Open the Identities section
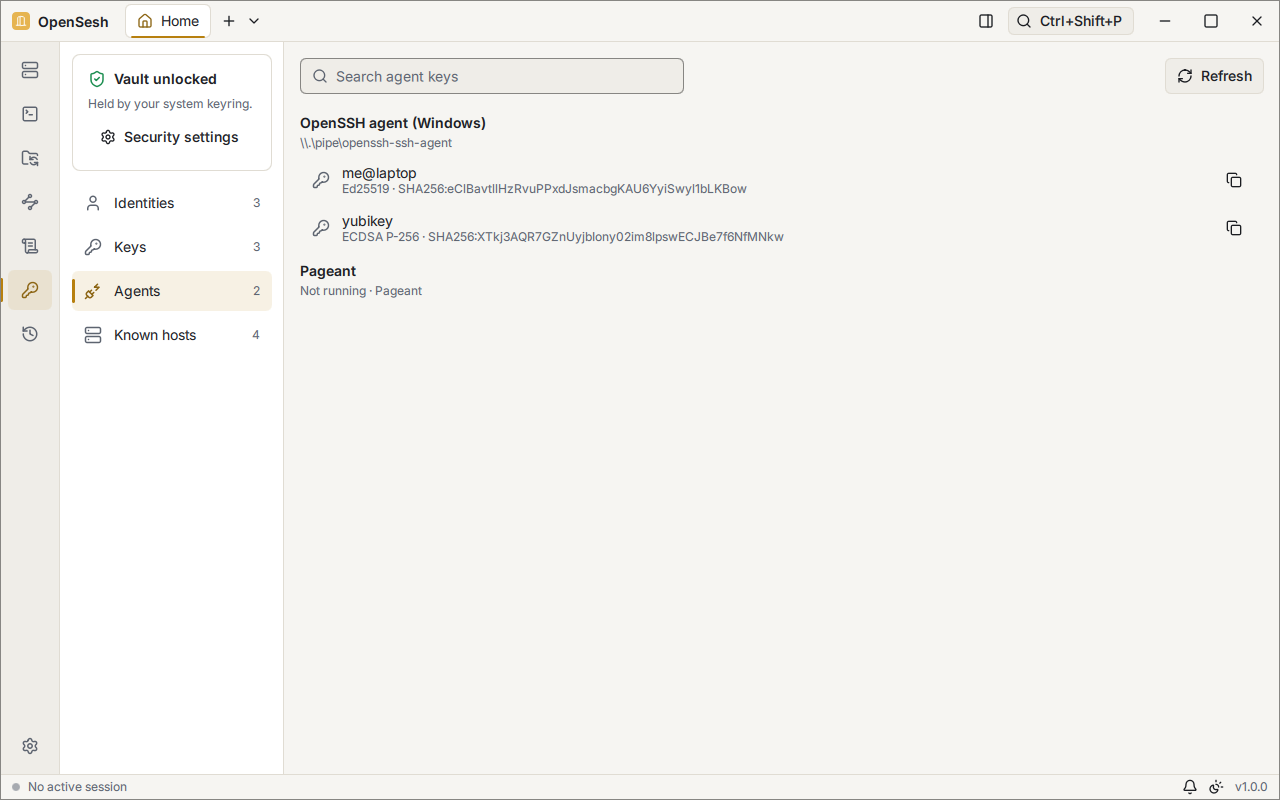The width and height of the screenshot is (1280, 800). 172,203
